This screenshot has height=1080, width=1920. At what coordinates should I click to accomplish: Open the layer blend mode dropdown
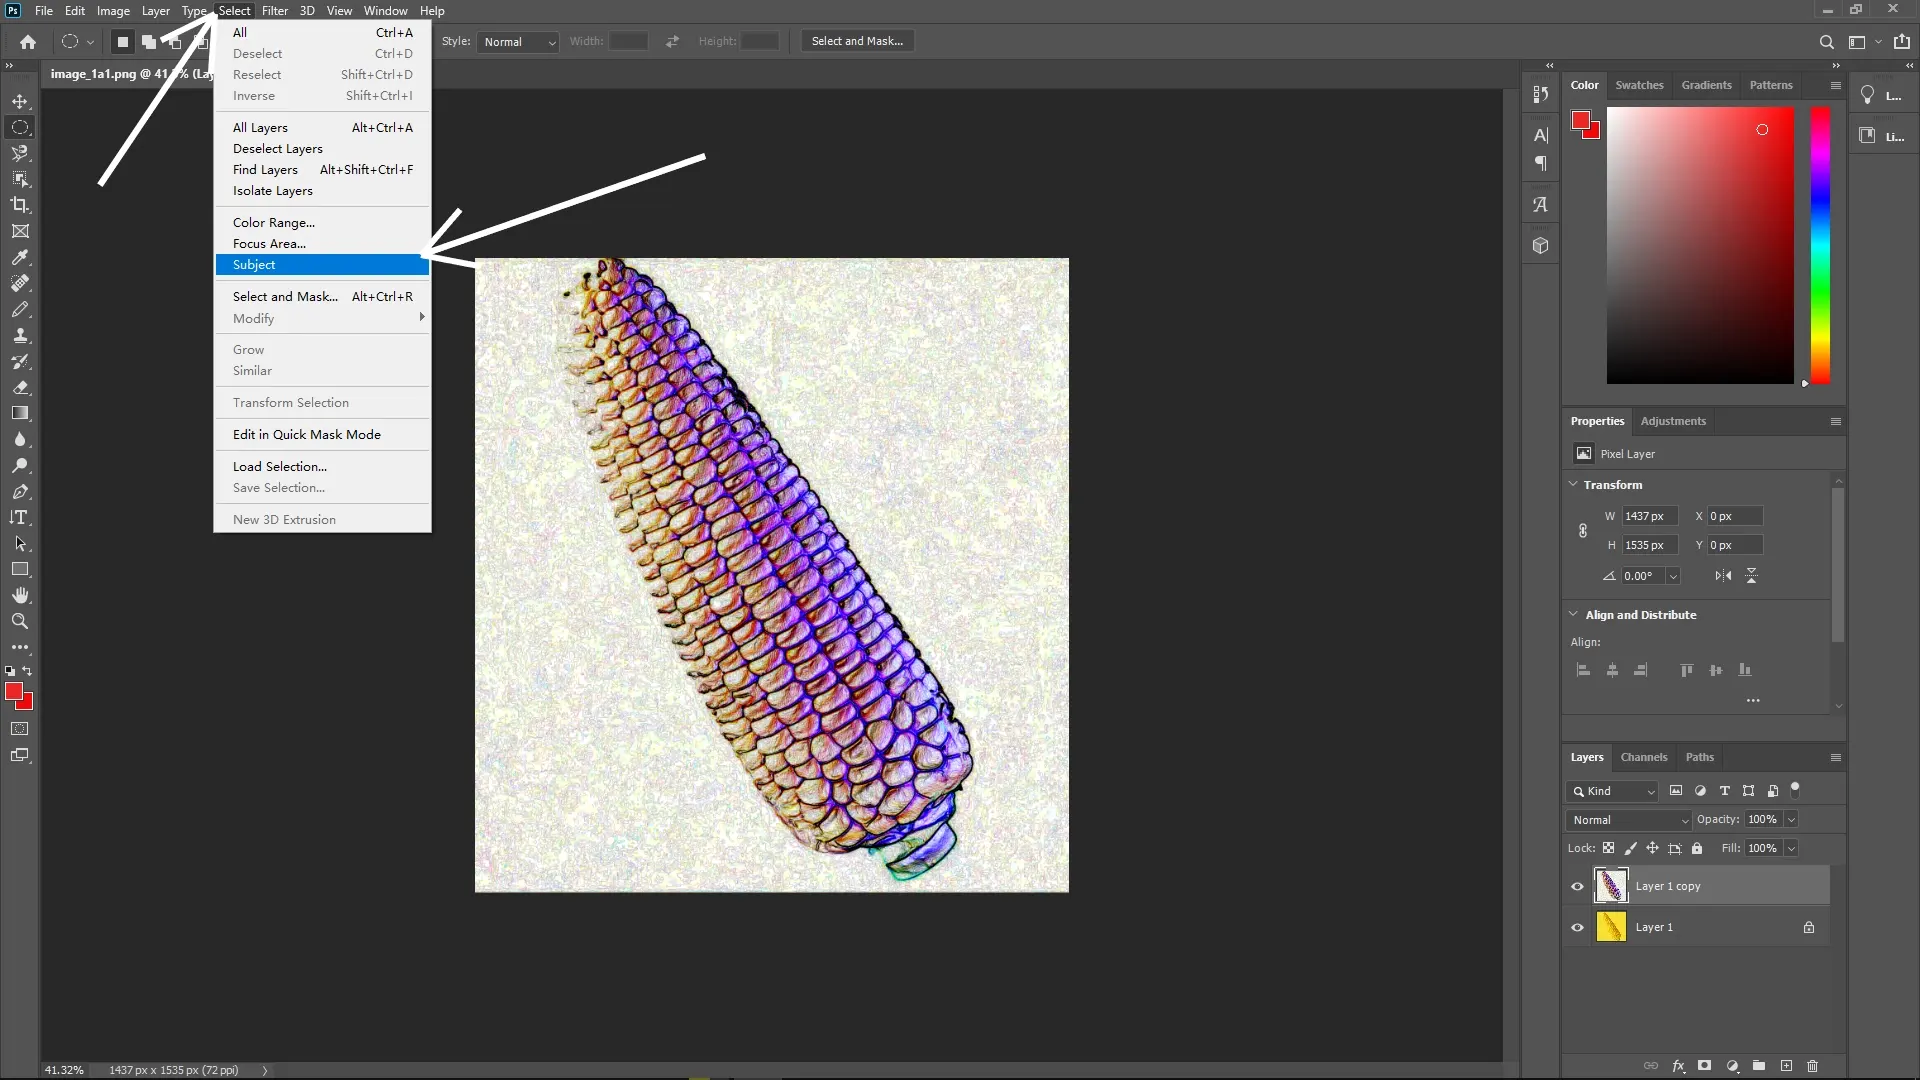1627,819
